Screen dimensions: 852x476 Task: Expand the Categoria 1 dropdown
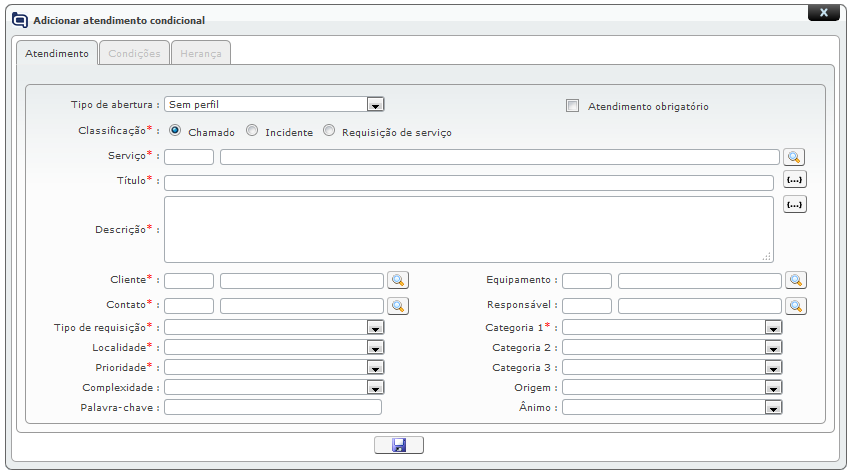click(x=772, y=327)
